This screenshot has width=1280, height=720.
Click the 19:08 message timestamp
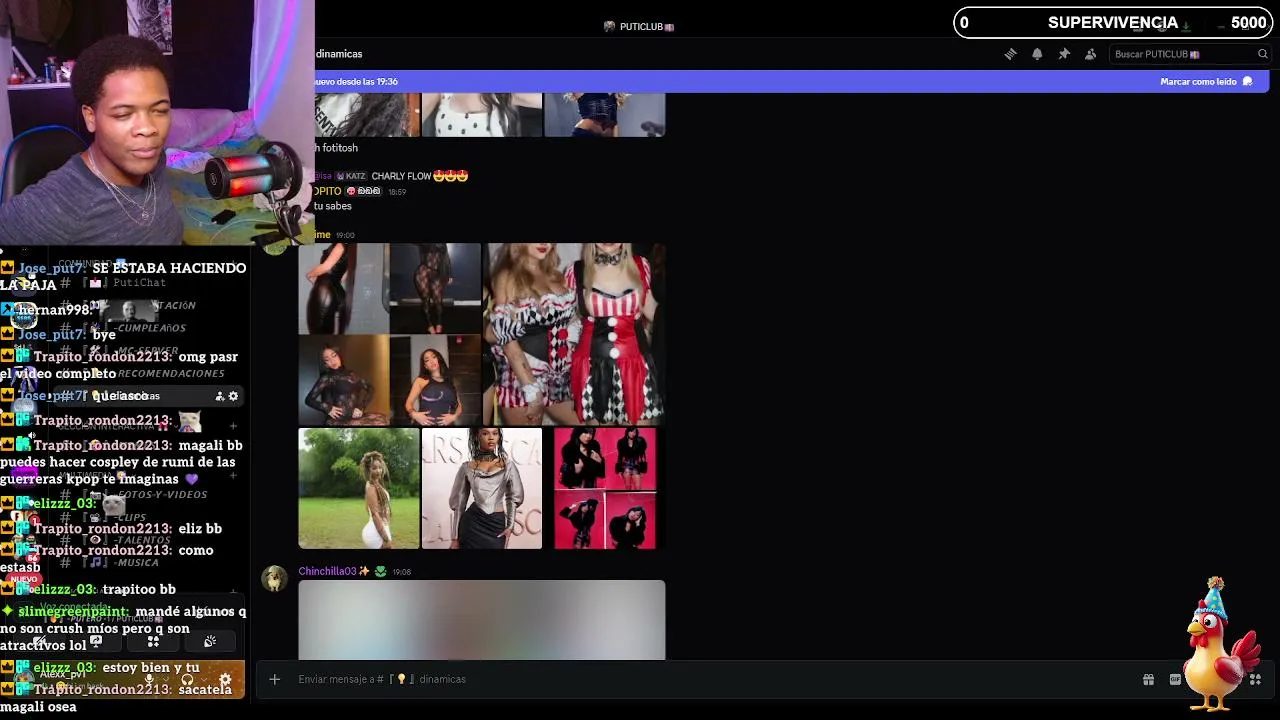401,572
